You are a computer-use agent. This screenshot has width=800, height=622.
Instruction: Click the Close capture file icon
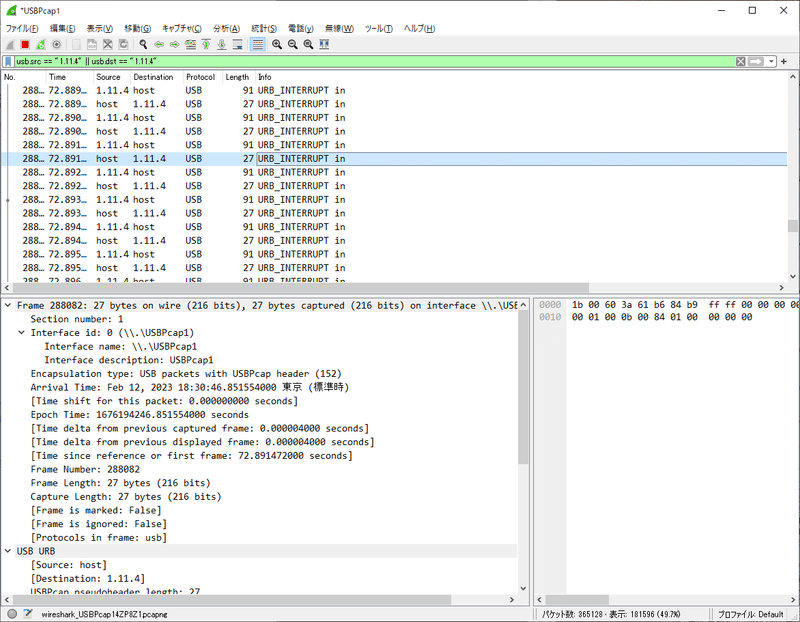[108, 45]
